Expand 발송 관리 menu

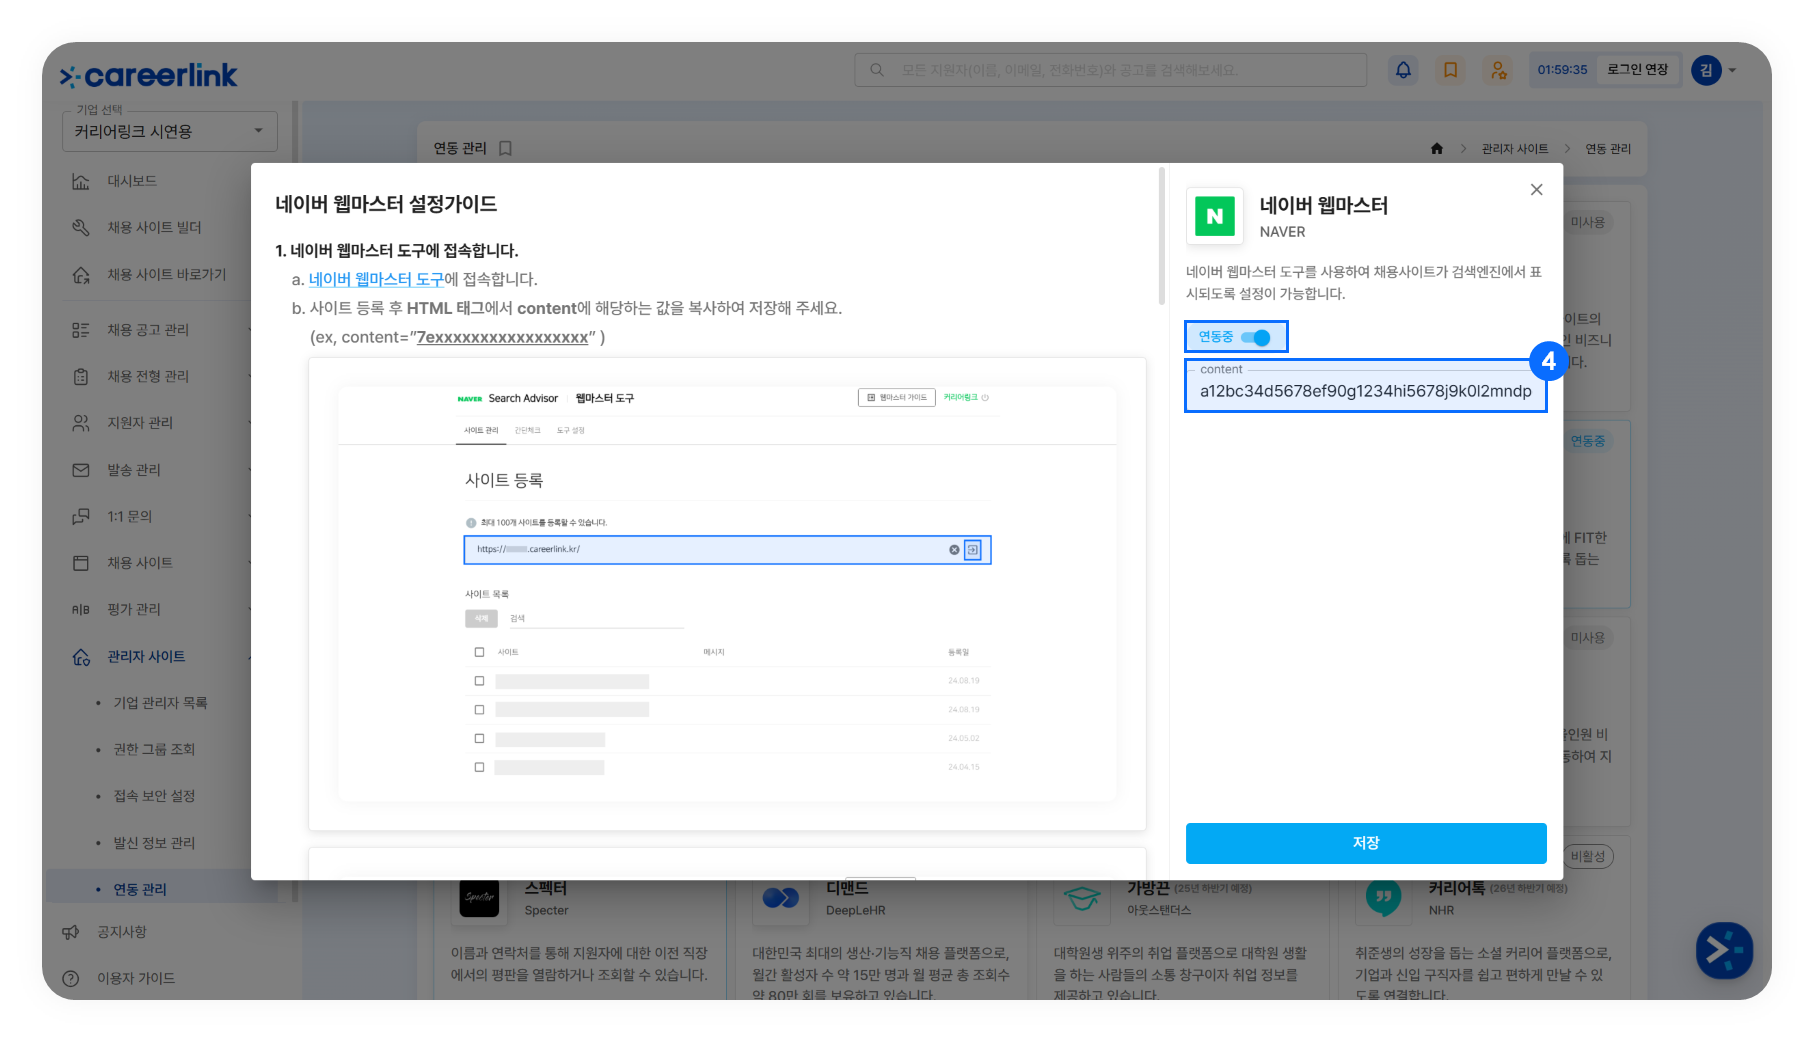[x=134, y=470]
